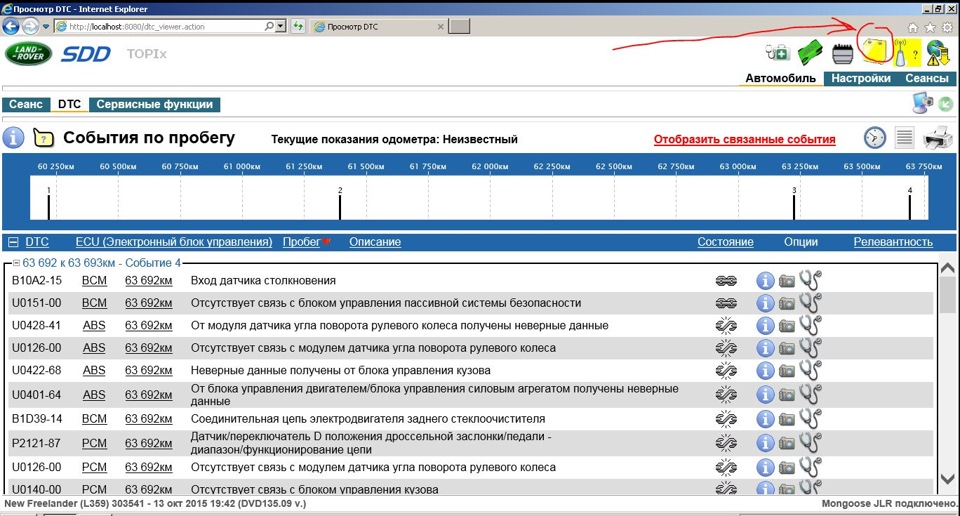Sort by the DTC column header
Image resolution: width=960 pixels, height=516 pixels.
click(x=37, y=242)
